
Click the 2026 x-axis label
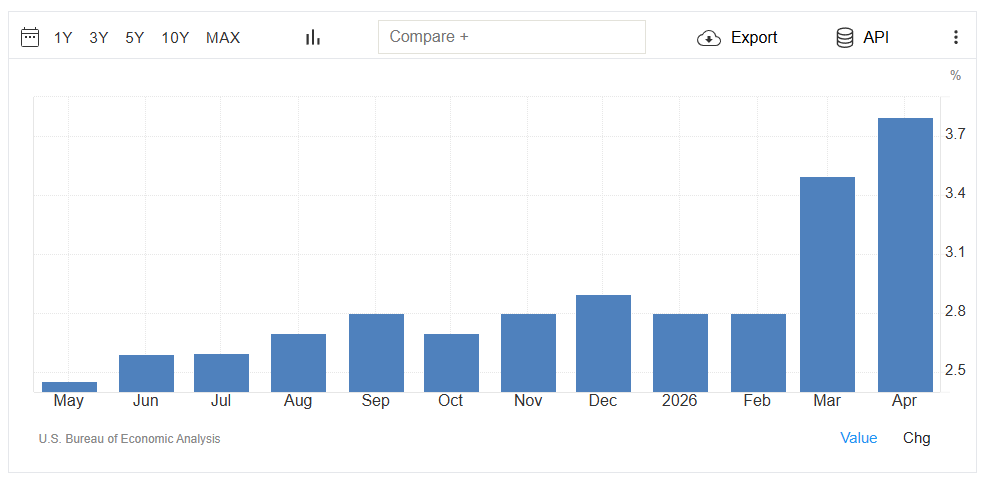(679, 401)
